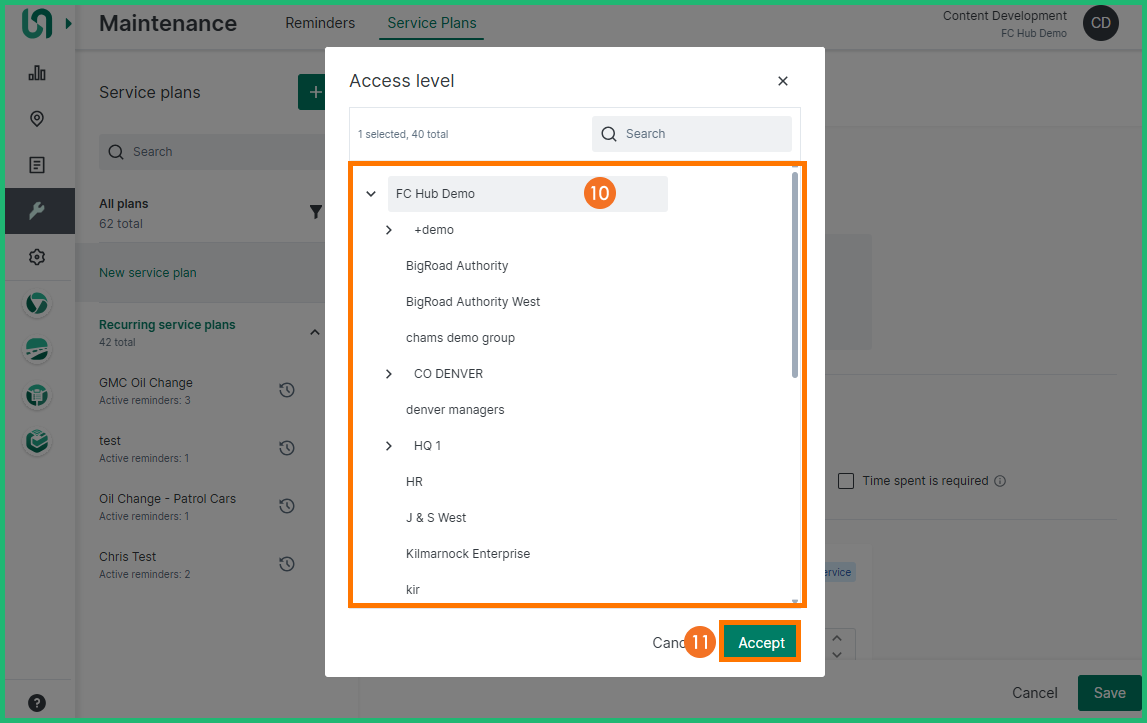The width and height of the screenshot is (1147, 723).
Task: Select the Service Plans tab
Action: (x=431, y=23)
